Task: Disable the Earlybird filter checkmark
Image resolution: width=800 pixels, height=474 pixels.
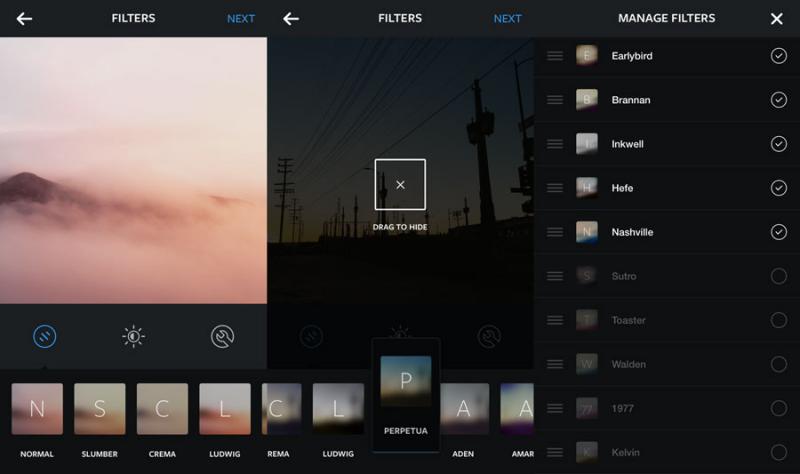Action: [x=779, y=56]
